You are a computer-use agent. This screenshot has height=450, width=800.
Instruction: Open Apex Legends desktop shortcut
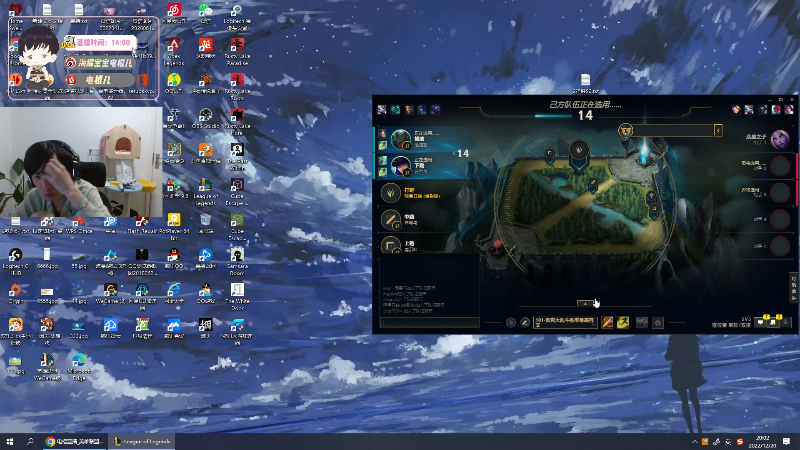click(x=174, y=52)
